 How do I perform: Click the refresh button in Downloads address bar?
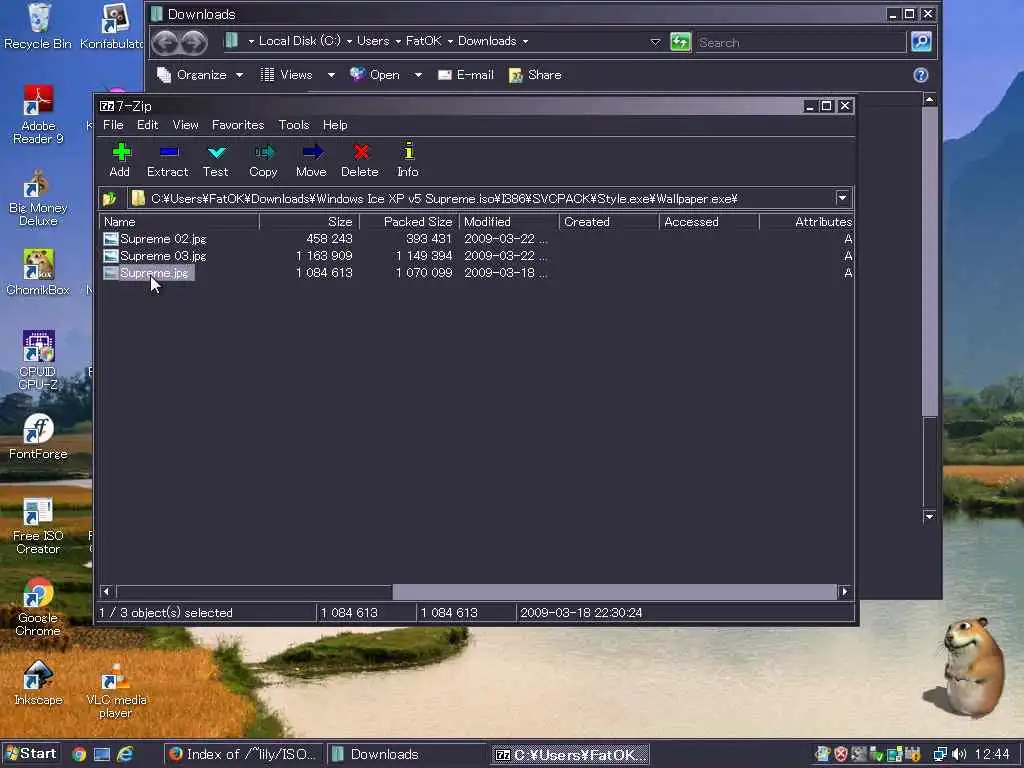(x=680, y=42)
